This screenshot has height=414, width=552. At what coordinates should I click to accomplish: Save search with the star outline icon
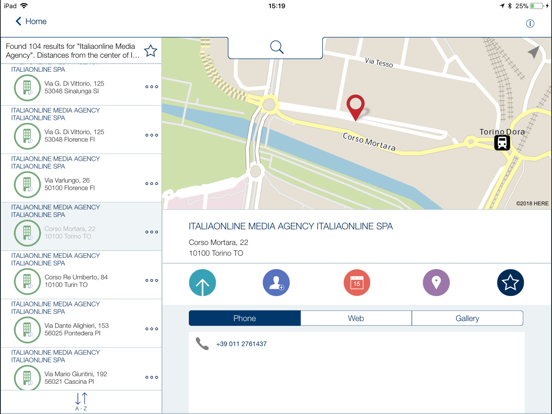click(x=151, y=51)
